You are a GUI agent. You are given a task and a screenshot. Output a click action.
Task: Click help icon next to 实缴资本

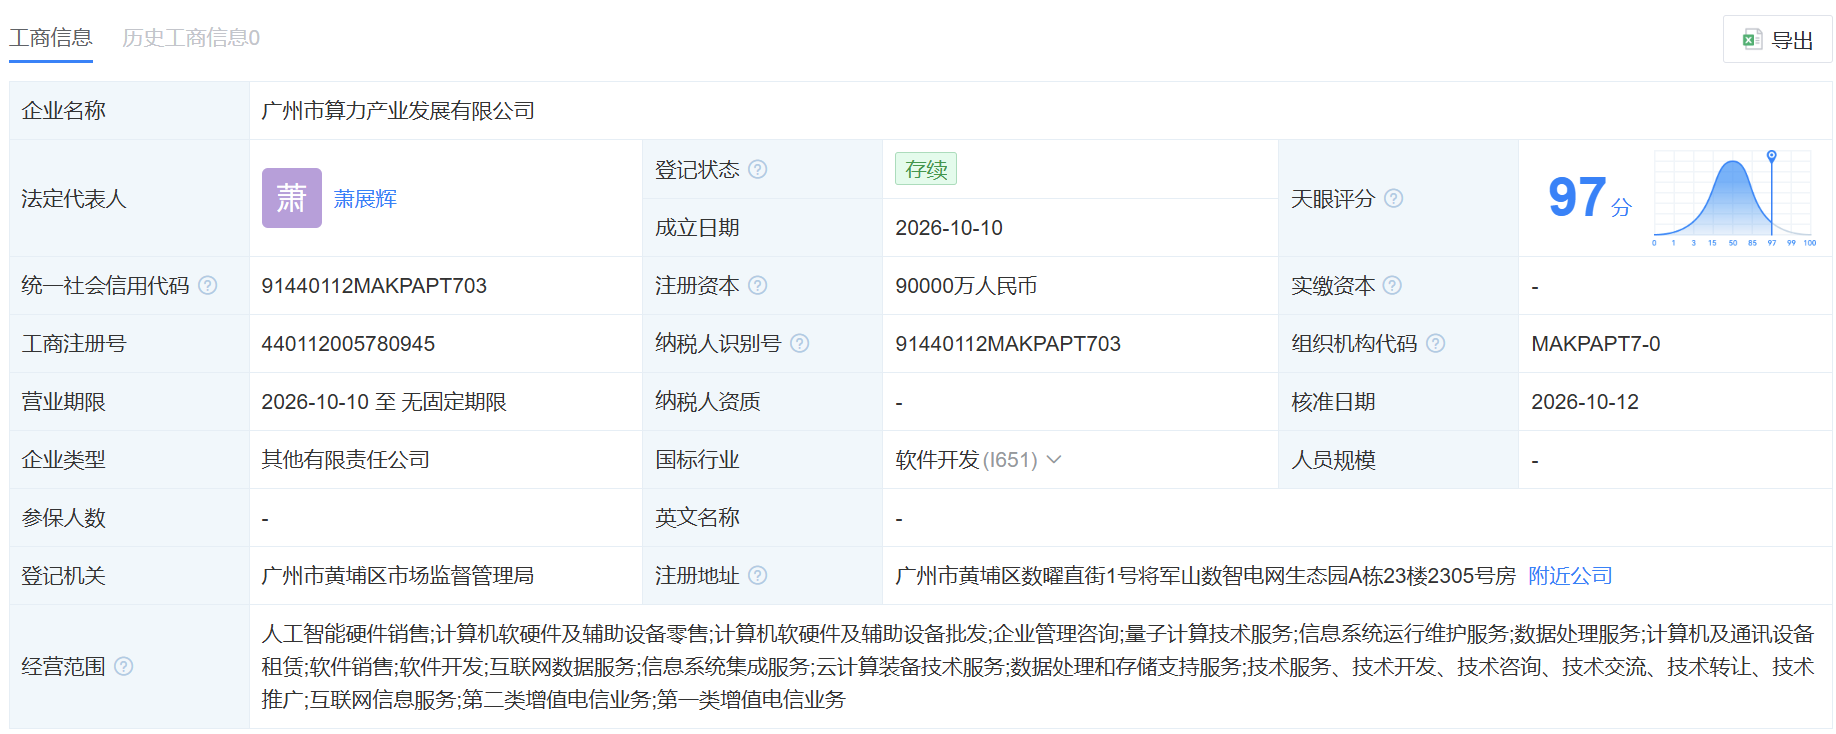[x=1392, y=285]
